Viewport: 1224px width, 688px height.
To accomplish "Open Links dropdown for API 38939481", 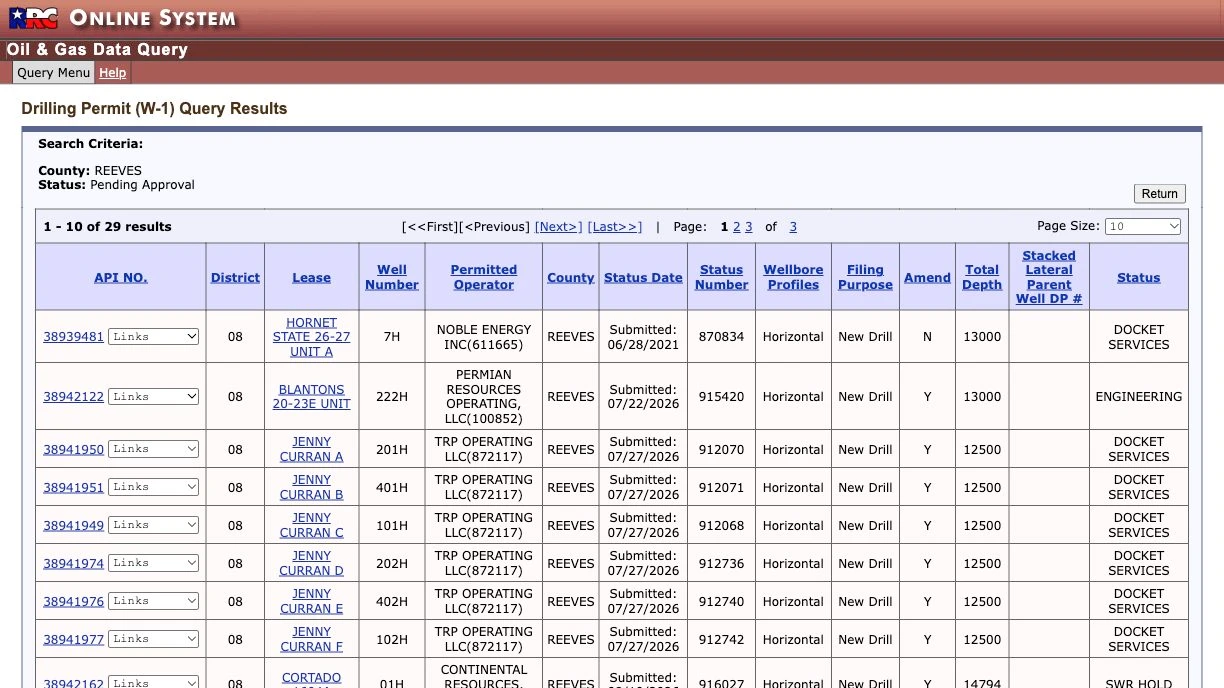I will pyautogui.click(x=154, y=337).
